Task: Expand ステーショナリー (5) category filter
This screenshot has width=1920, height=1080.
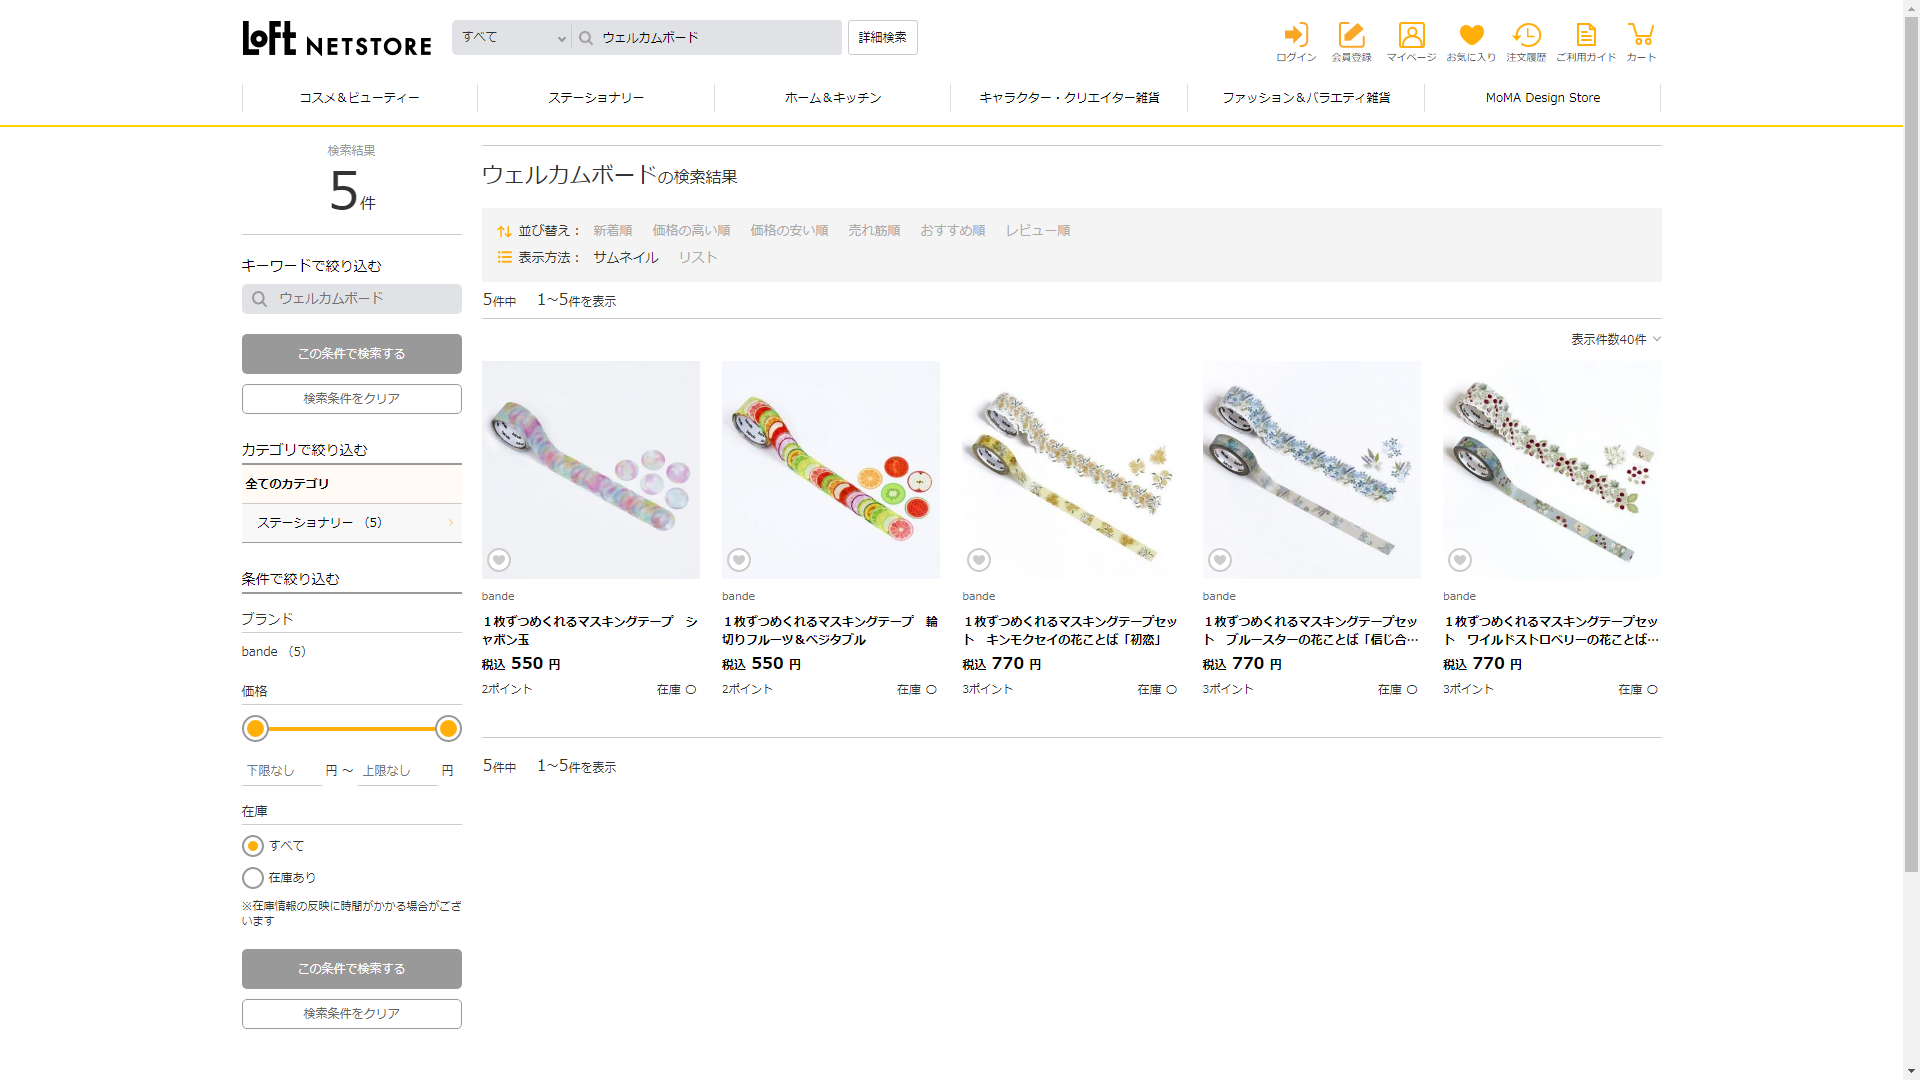Action: [351, 522]
